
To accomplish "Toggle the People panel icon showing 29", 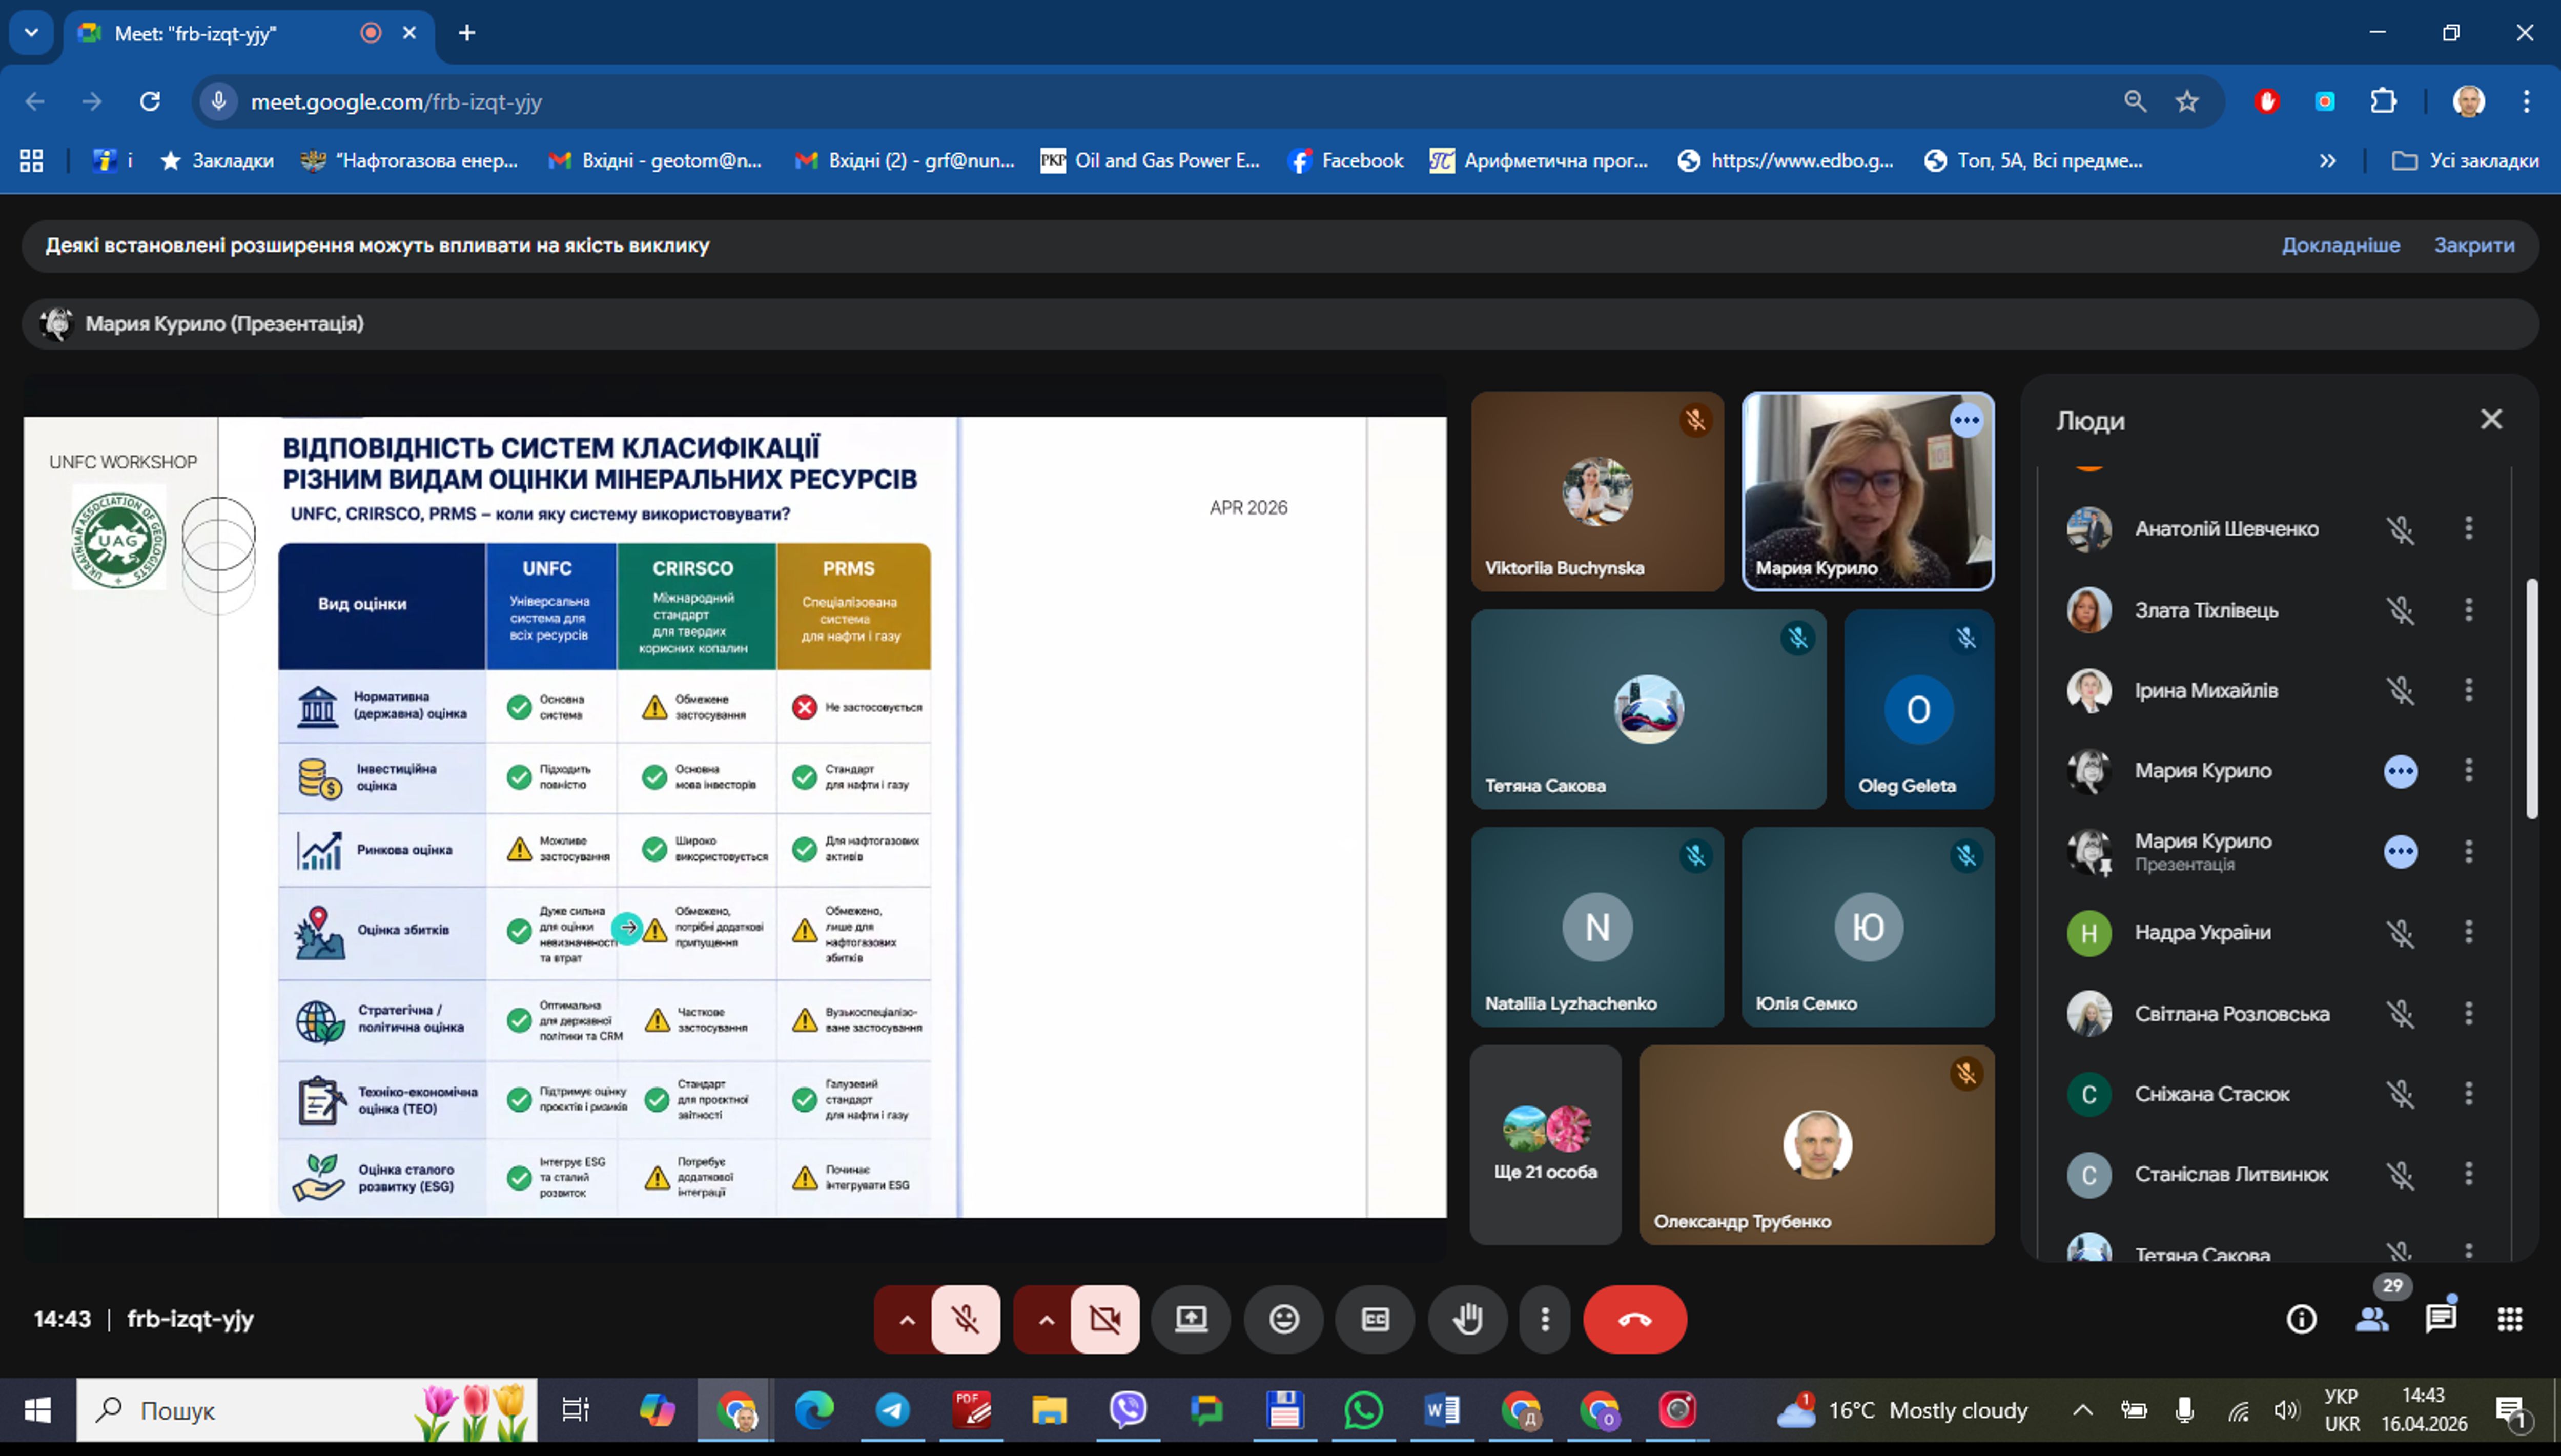I will (x=2372, y=1319).
